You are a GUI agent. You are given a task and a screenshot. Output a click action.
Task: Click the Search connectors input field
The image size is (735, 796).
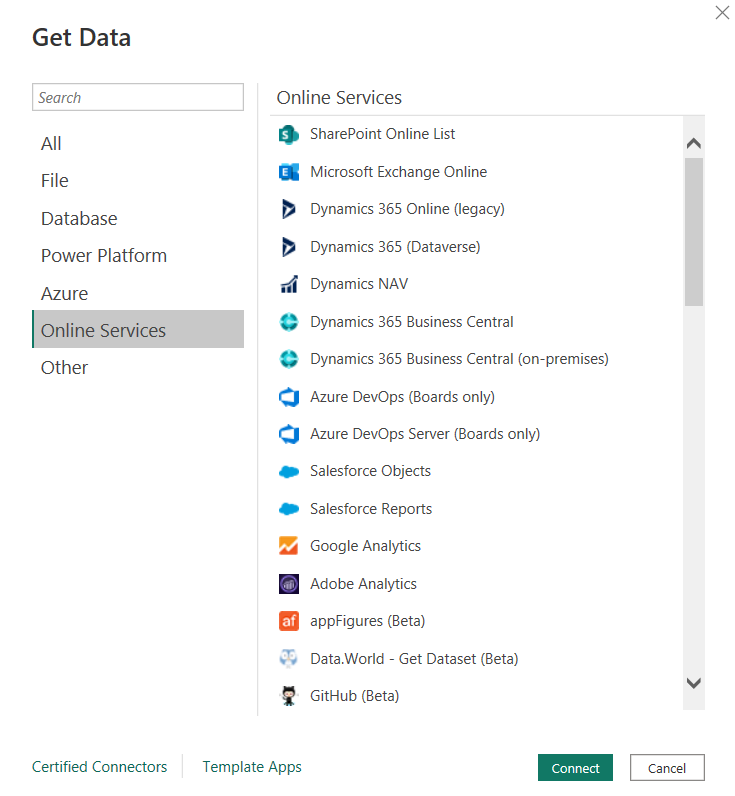click(x=138, y=97)
